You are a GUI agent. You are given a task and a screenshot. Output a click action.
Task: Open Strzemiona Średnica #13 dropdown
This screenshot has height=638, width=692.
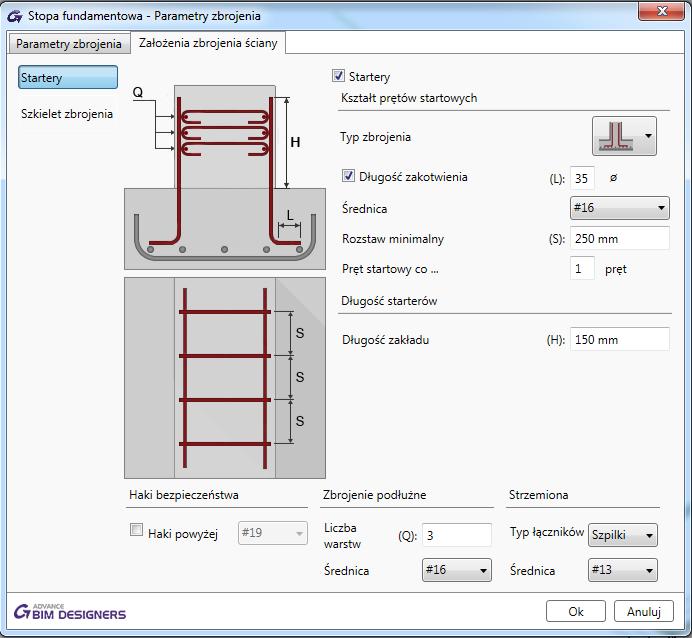click(623, 570)
